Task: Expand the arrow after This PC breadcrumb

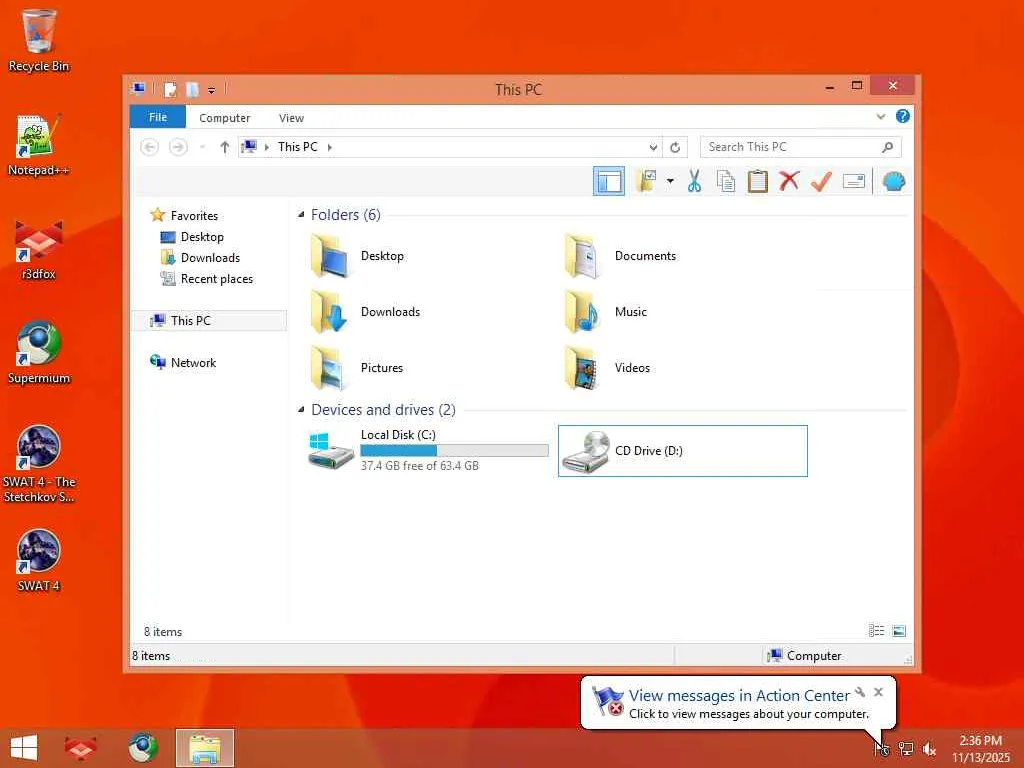Action: tap(330, 148)
